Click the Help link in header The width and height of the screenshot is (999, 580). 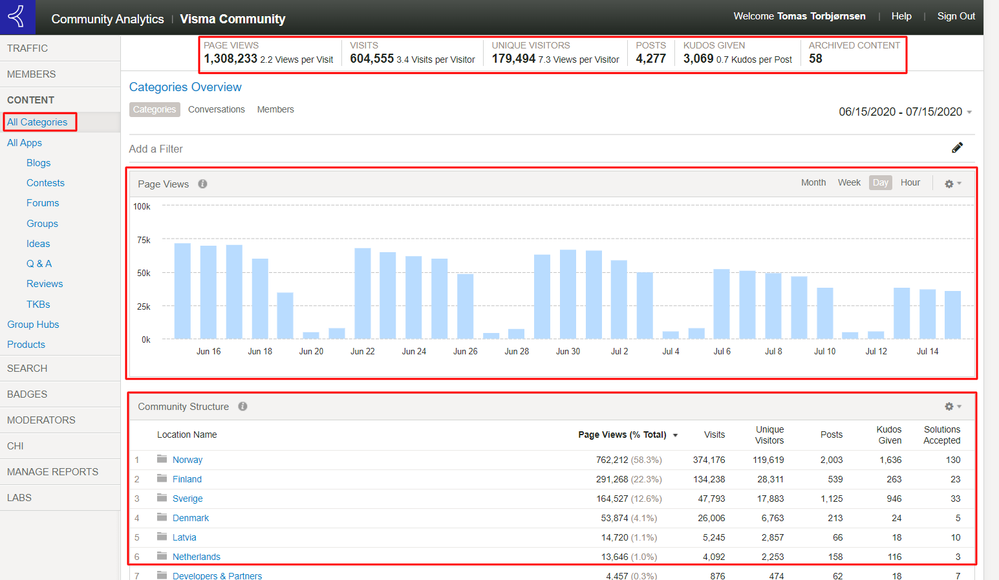tap(901, 17)
